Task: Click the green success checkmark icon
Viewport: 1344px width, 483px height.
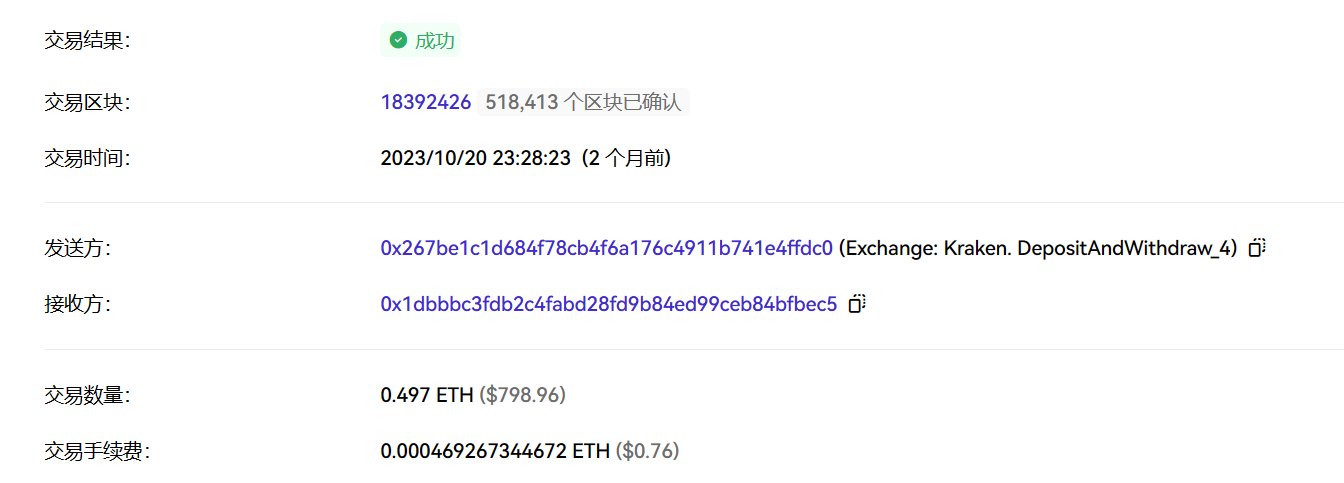Action: pos(398,40)
